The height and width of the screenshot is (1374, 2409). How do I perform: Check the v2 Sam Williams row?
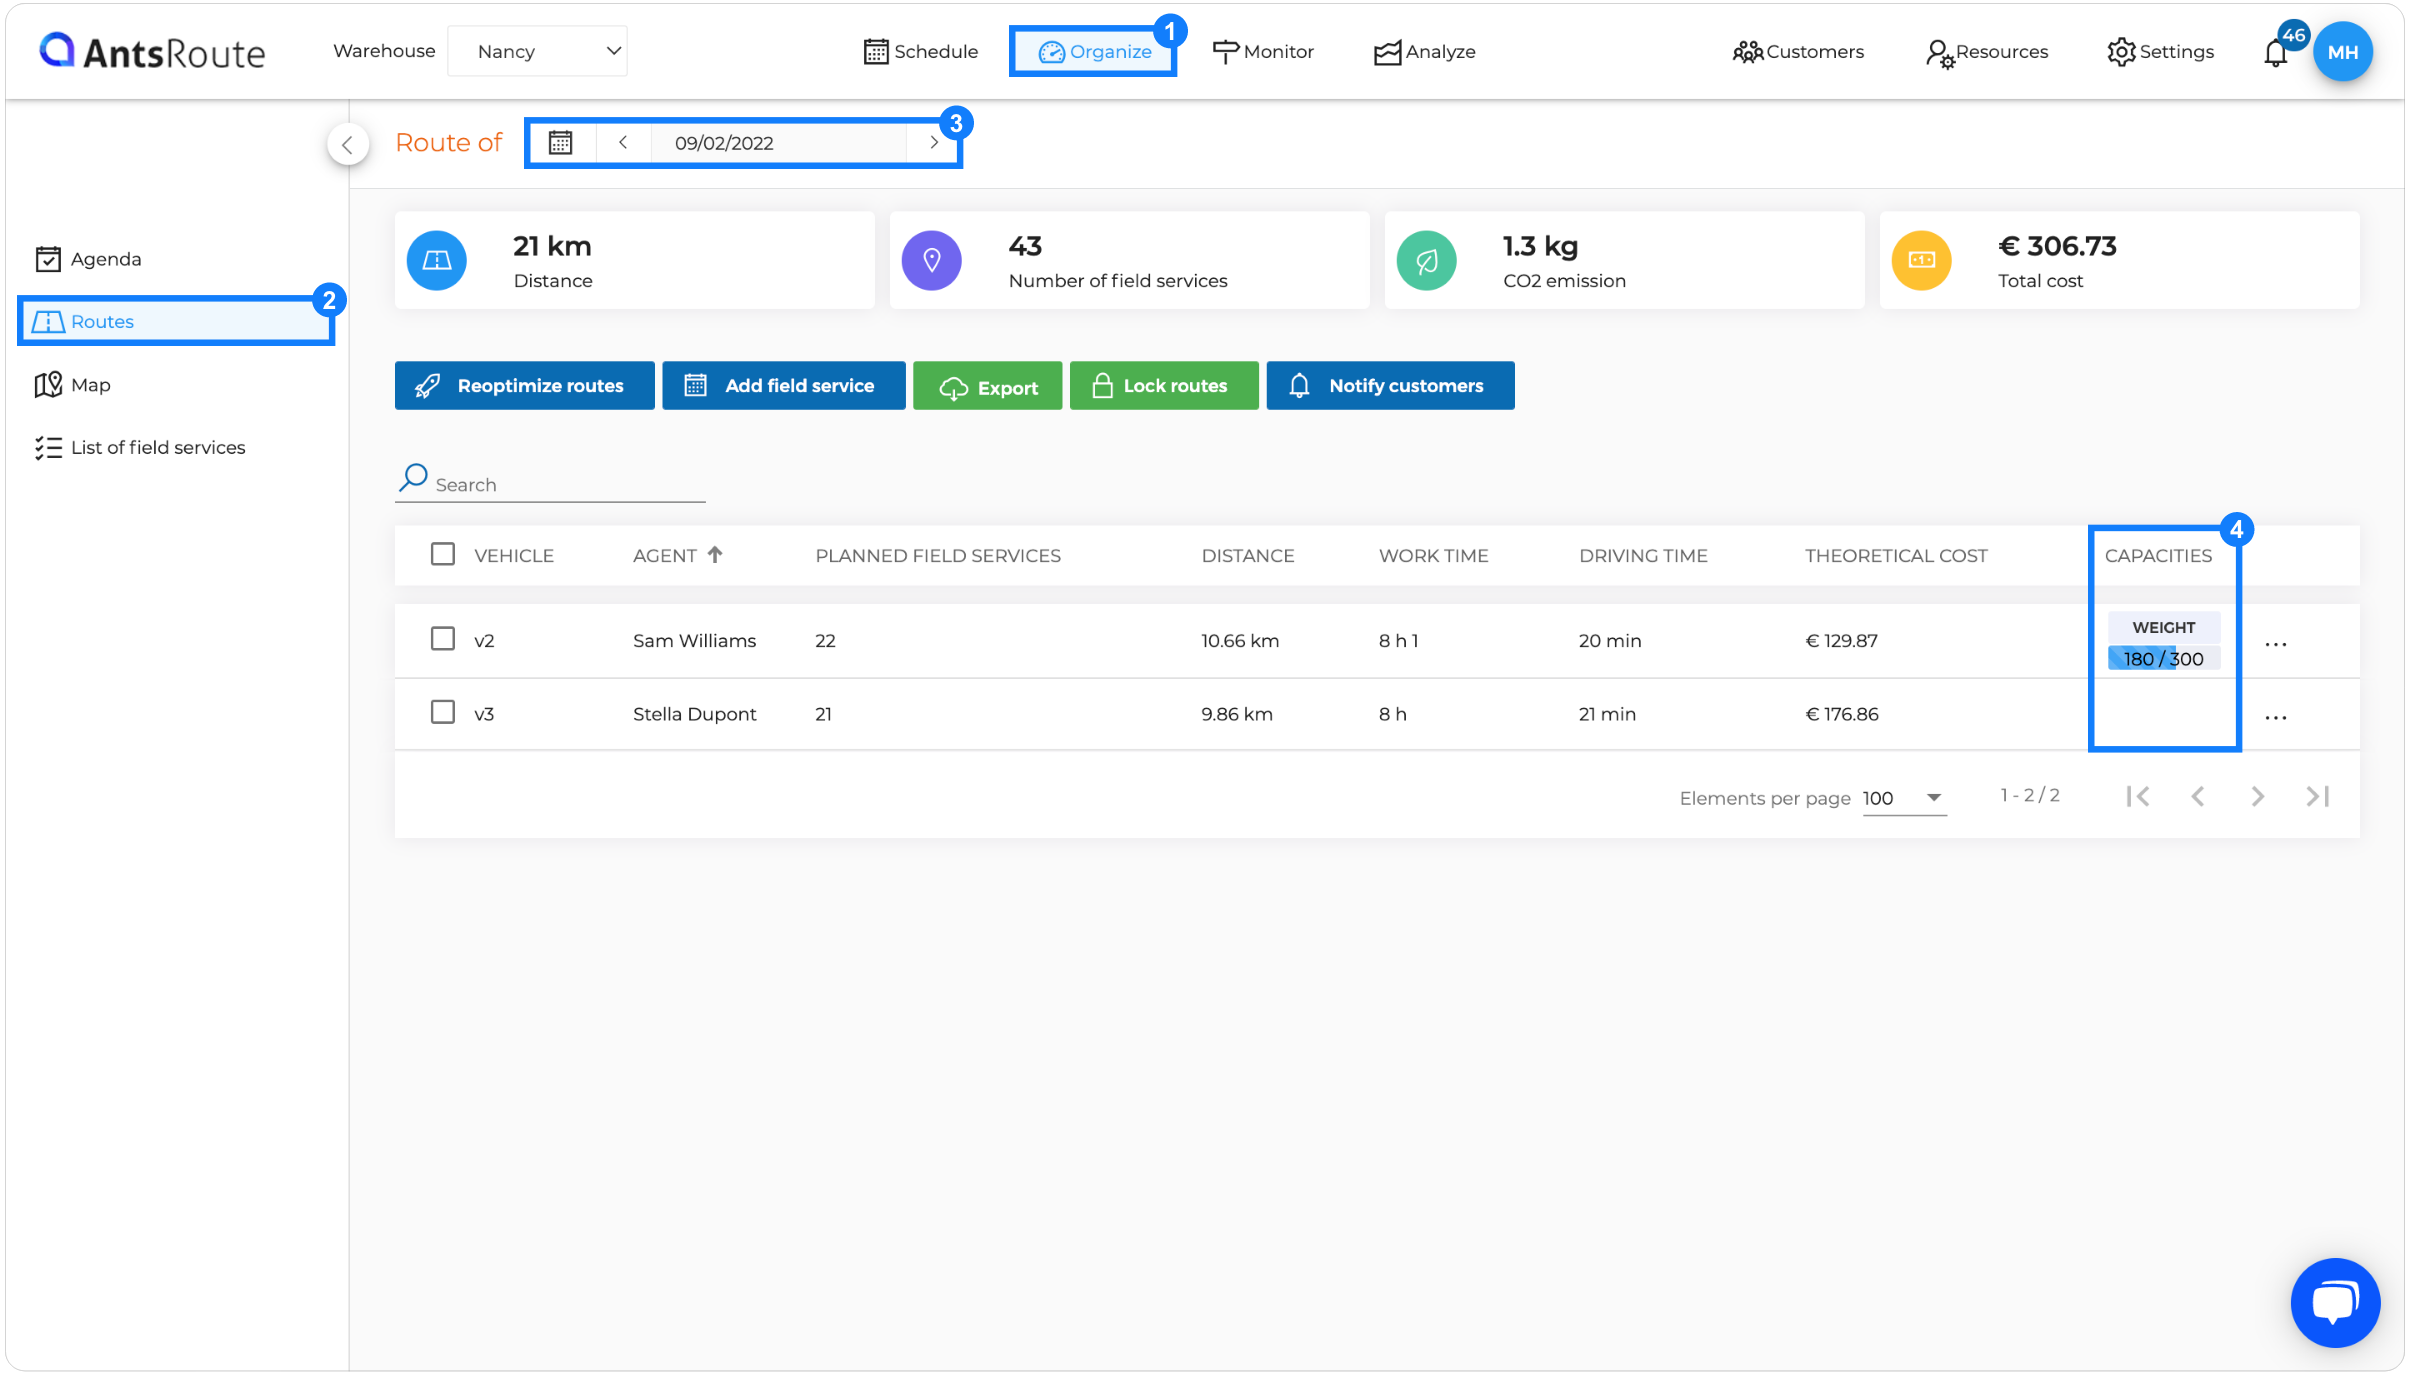coord(442,638)
